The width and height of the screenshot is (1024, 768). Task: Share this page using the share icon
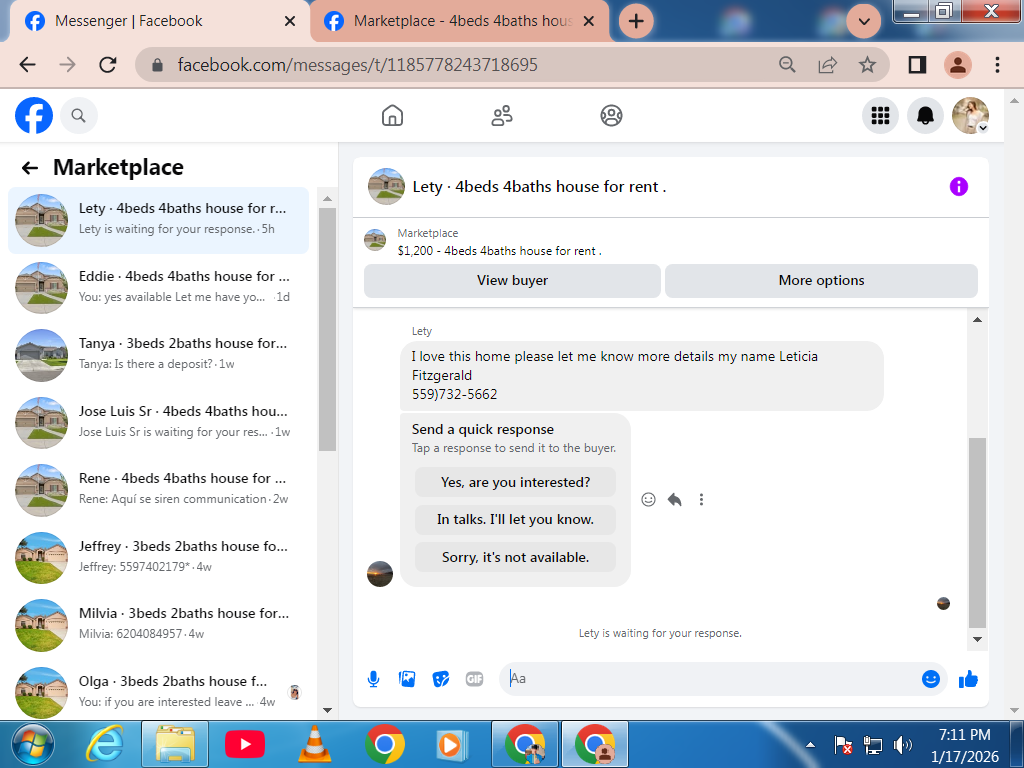pos(827,65)
